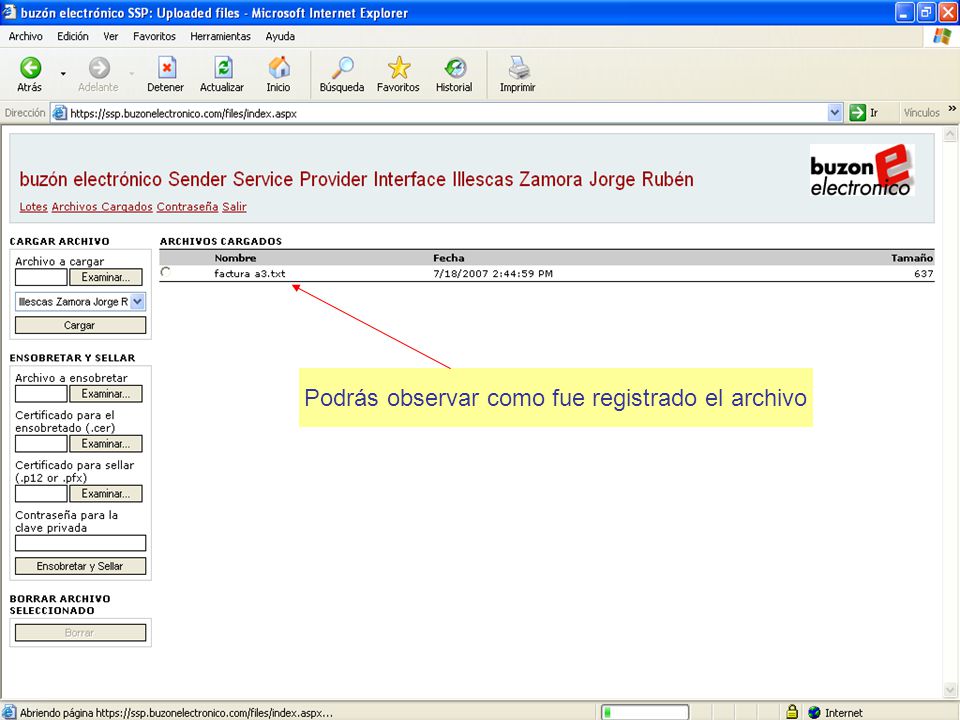
Task: Show the Historial panel
Action: click(454, 75)
